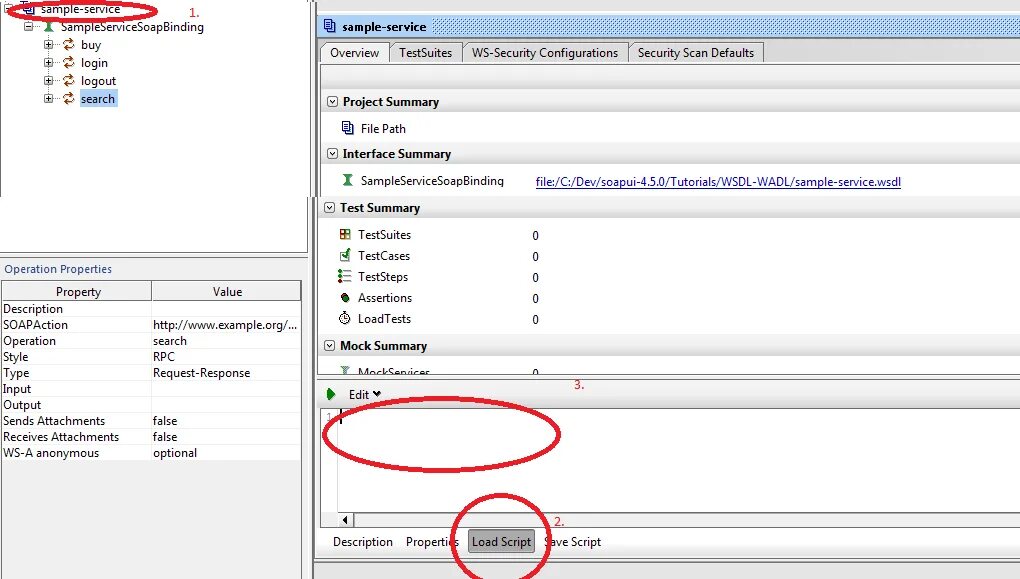Screen dimensions: 1020x579
Task: Select the buy operation label
Action: click(x=91, y=45)
